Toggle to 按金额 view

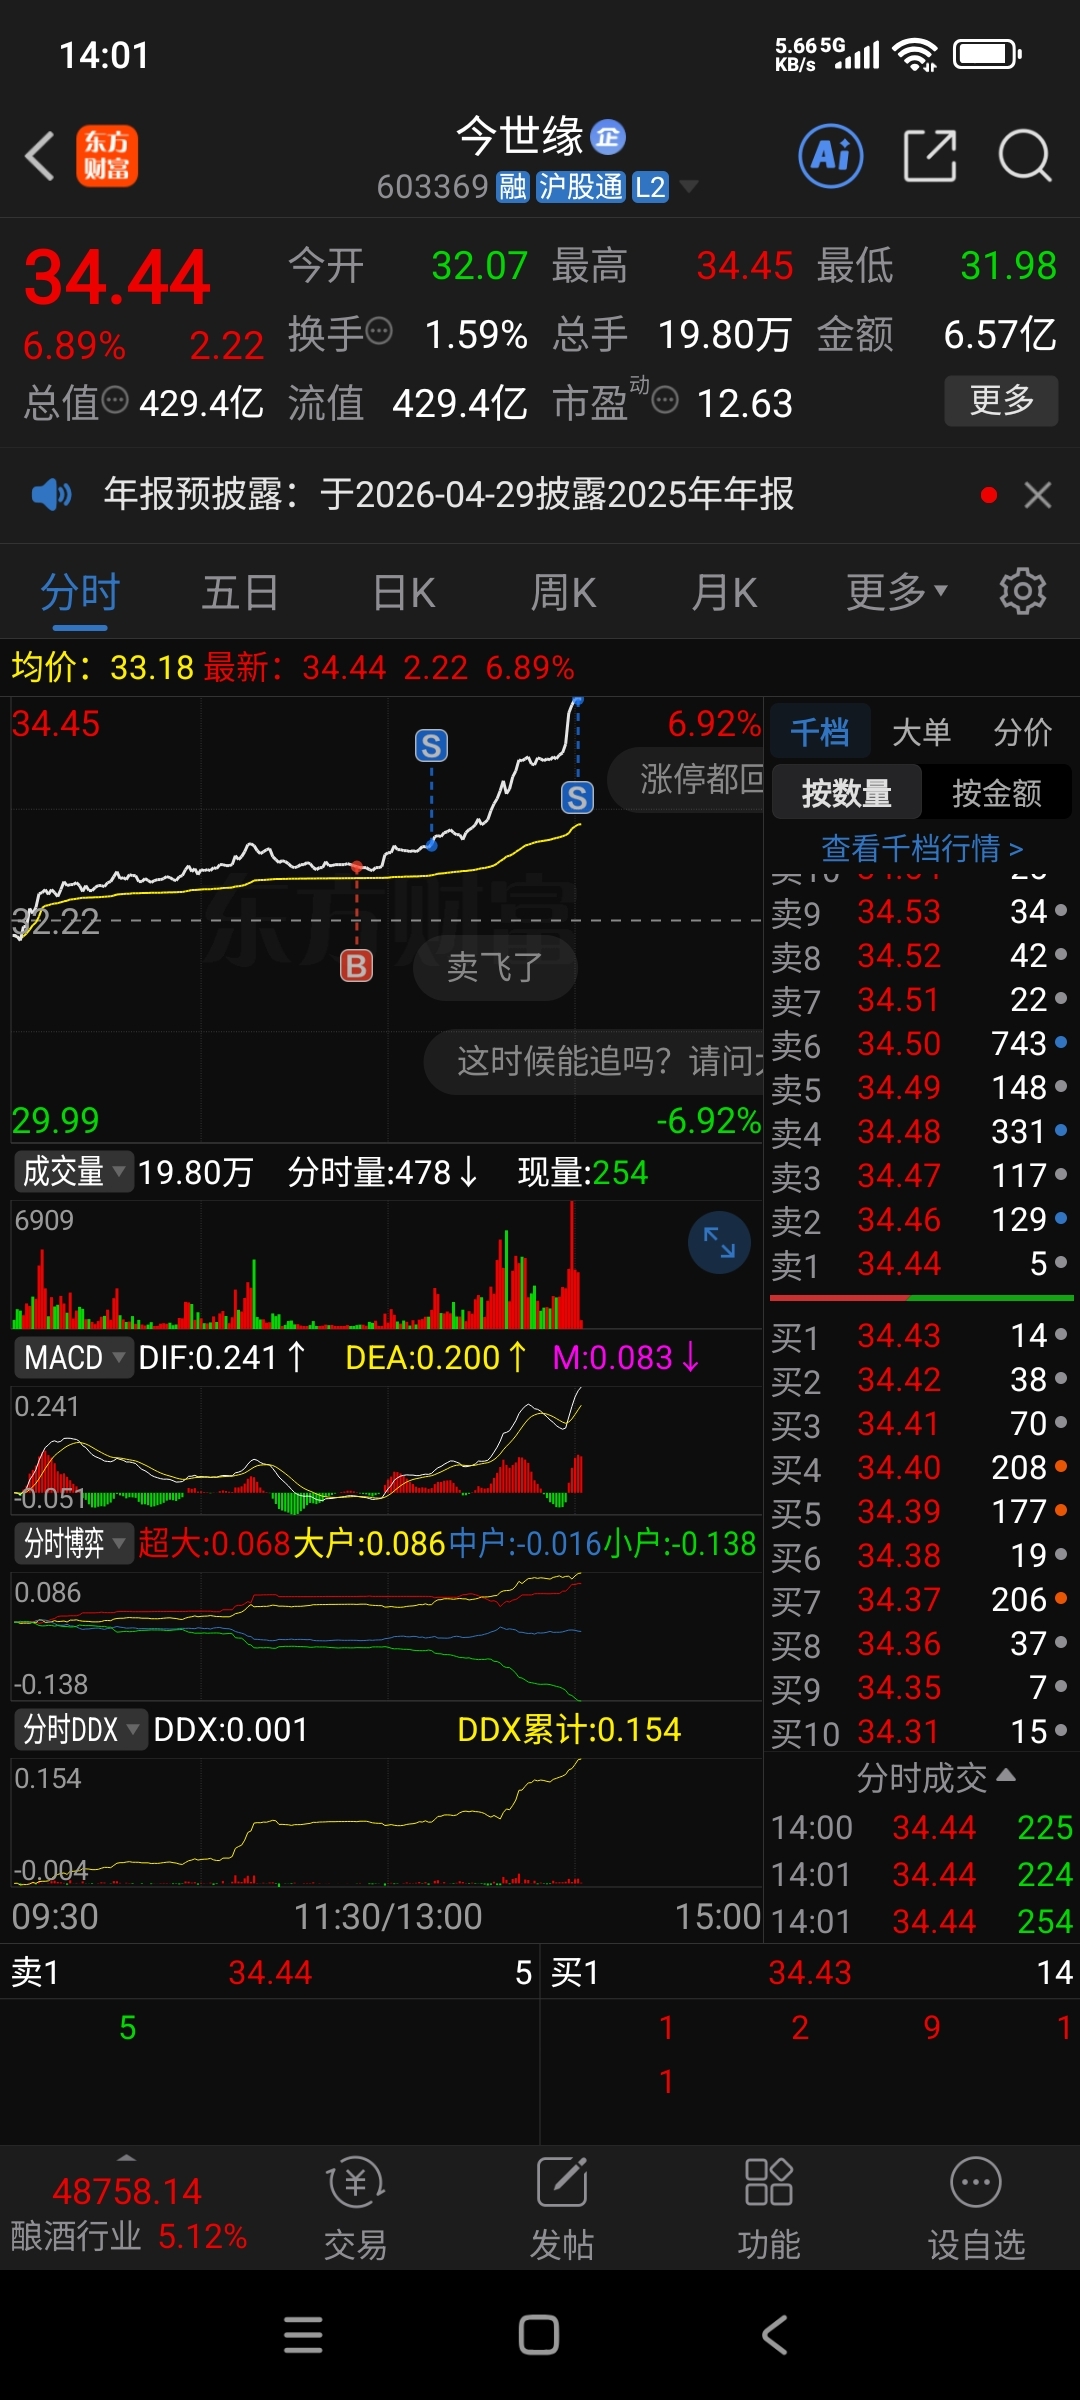click(x=997, y=793)
